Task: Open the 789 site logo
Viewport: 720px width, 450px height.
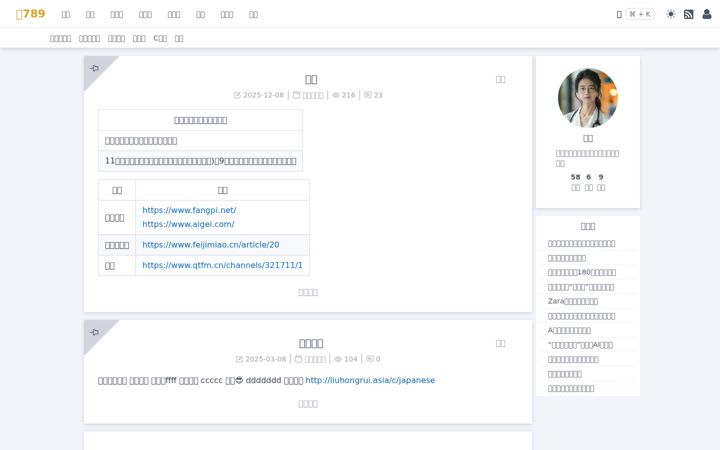Action: point(30,14)
